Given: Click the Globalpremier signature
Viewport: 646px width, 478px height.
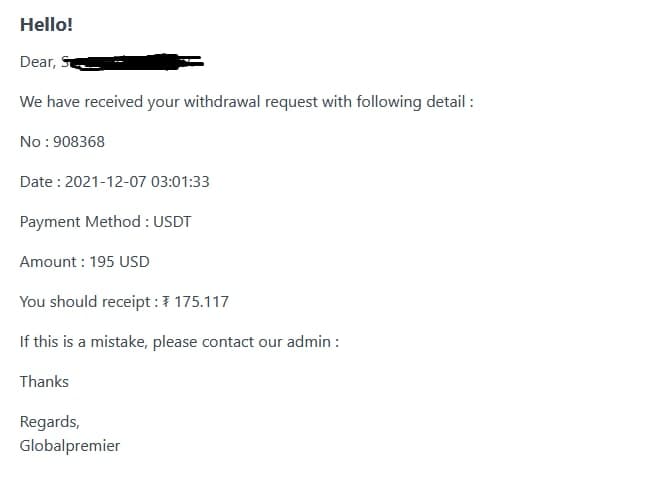Looking at the screenshot, I should 70,446.
